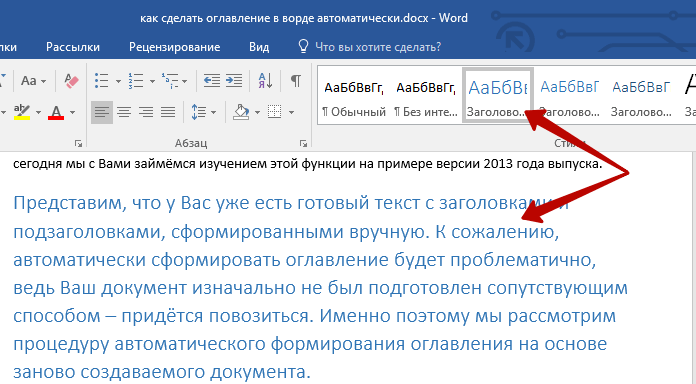This screenshot has height=384, width=696.
Task: Open the font group dialog launcher
Action: 79,143
